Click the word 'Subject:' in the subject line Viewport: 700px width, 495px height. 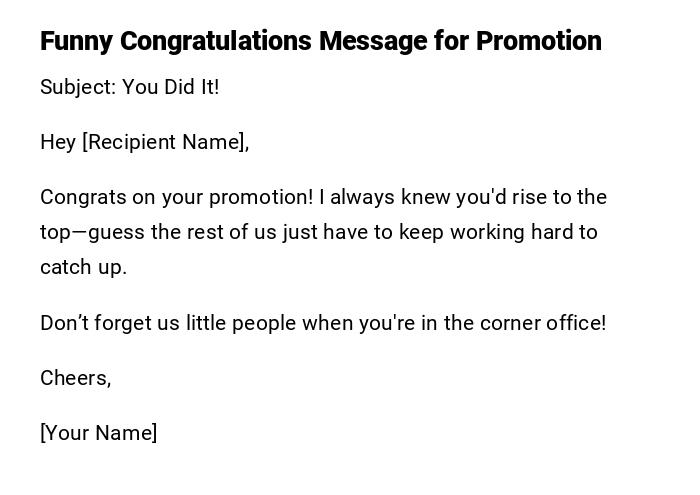78,87
